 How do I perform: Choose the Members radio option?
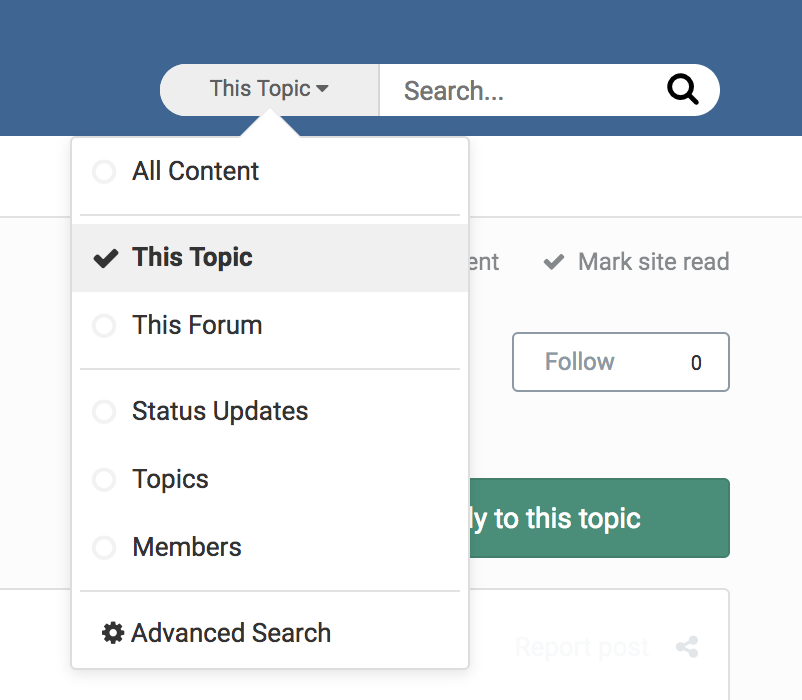[104, 548]
